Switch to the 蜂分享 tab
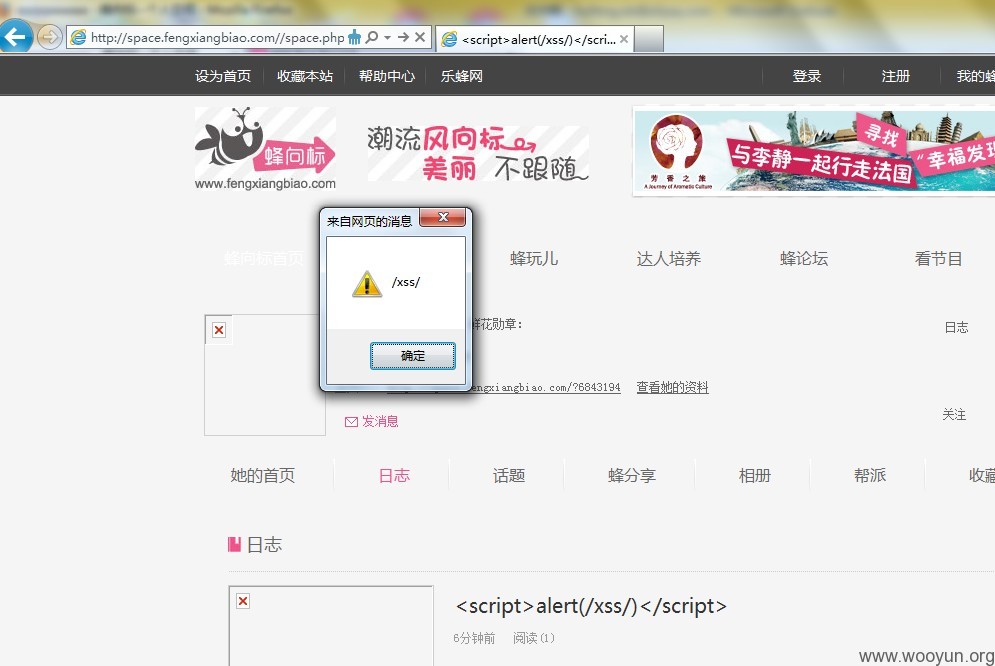995x666 pixels. [631, 476]
